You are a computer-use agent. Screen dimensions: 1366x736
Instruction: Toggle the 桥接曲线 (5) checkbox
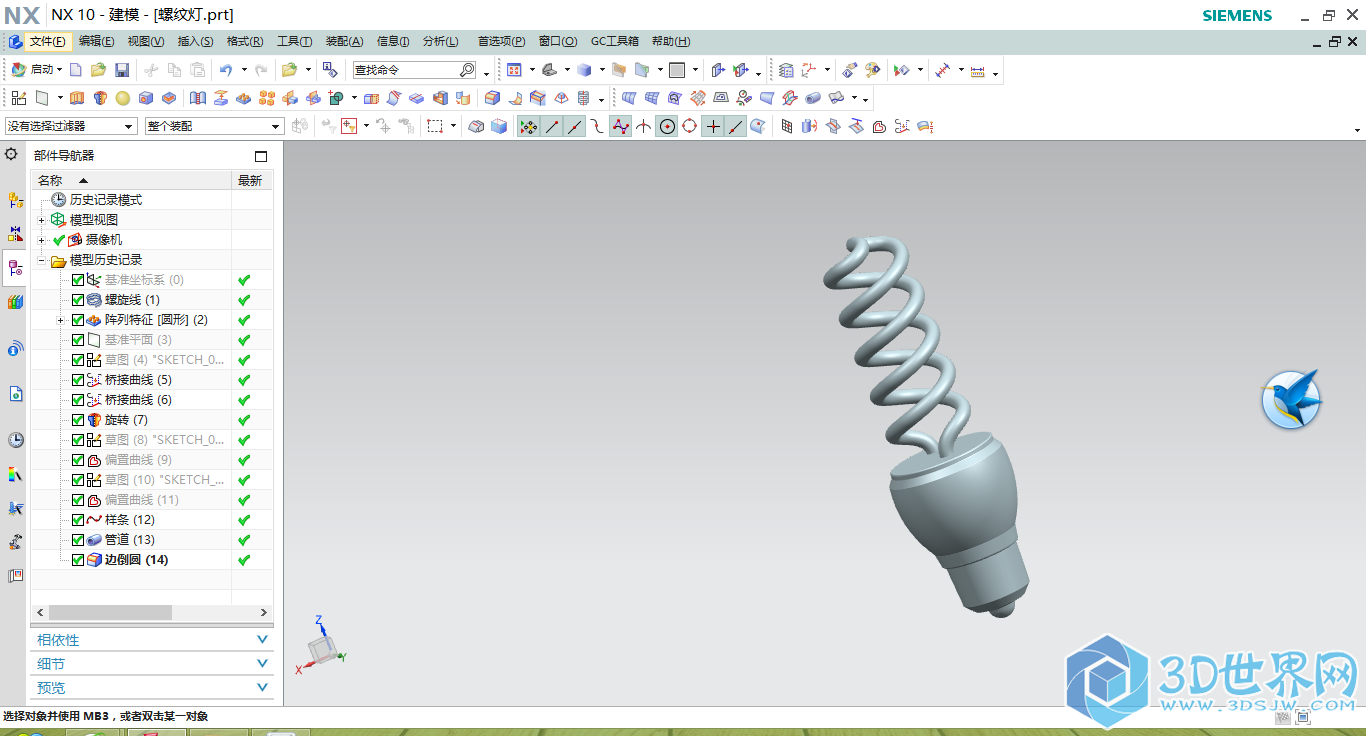coord(78,380)
